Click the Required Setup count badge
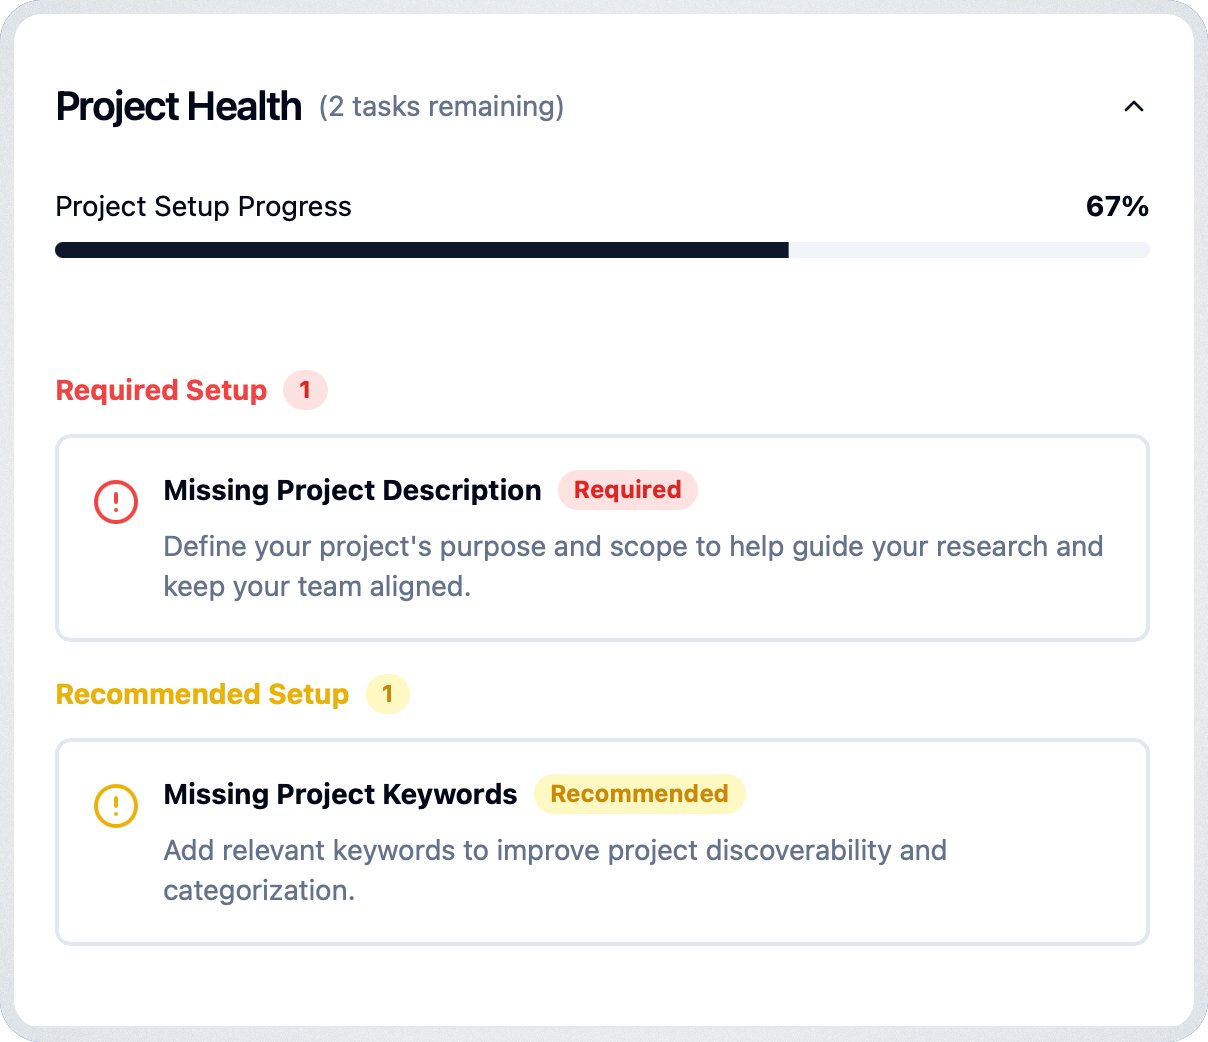This screenshot has height=1042, width=1208. tap(305, 390)
